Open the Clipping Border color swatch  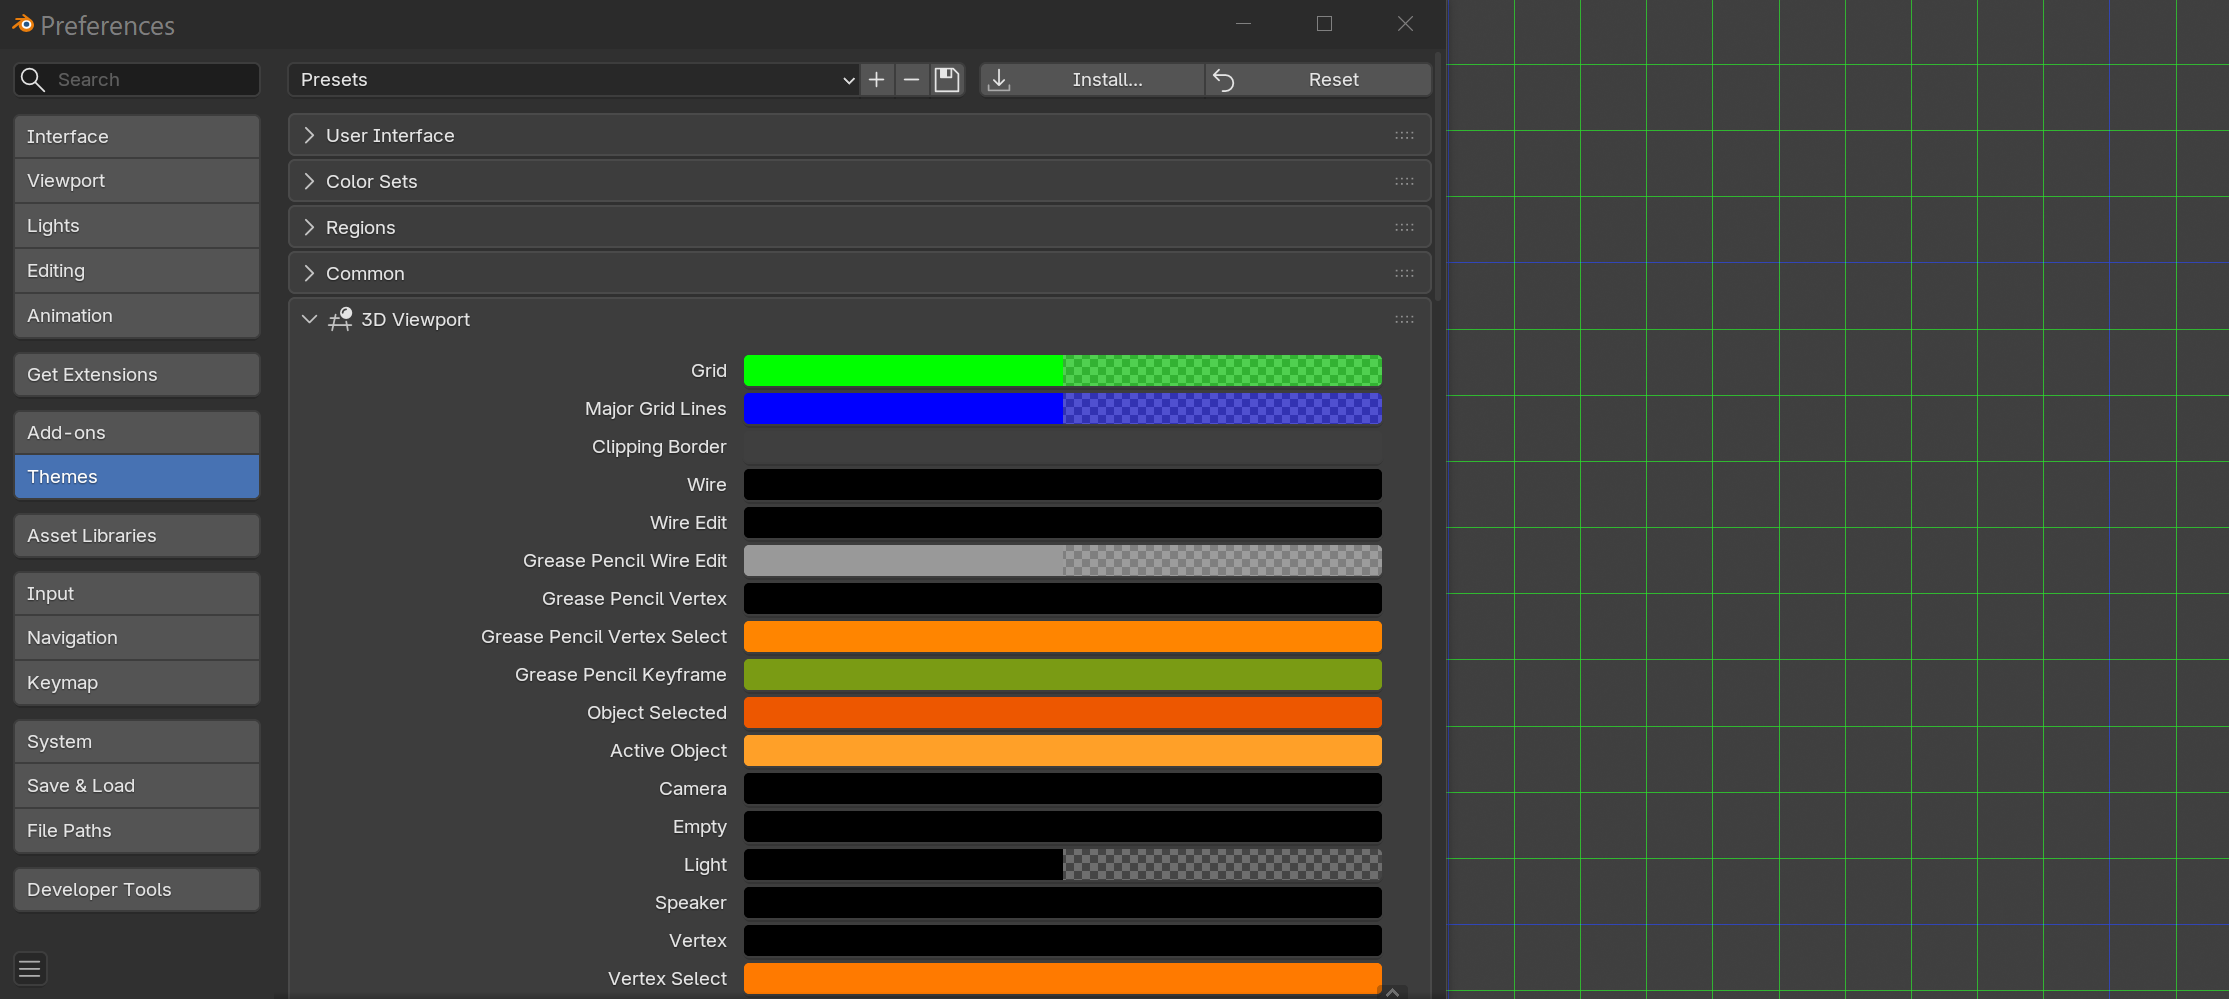1063,447
